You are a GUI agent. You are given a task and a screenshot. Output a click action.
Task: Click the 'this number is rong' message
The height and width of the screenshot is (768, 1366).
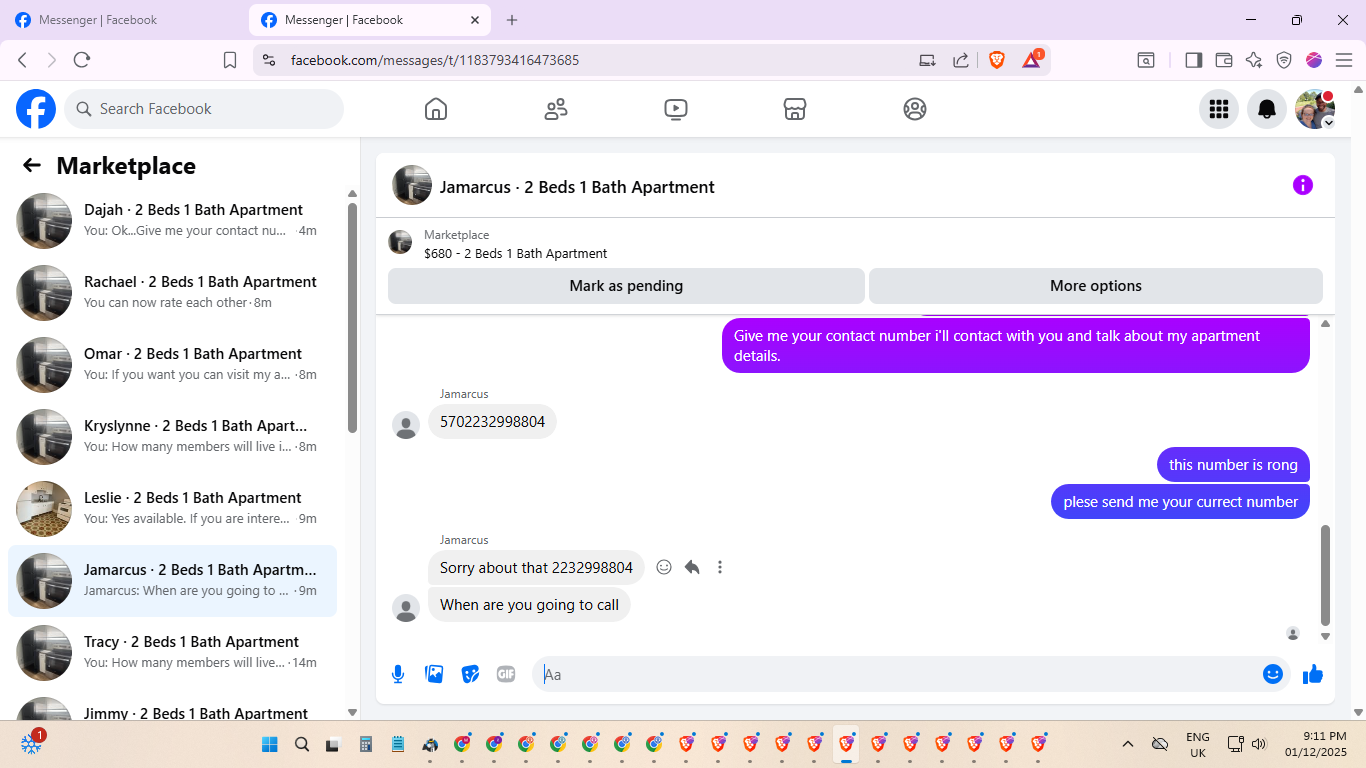1233,465
